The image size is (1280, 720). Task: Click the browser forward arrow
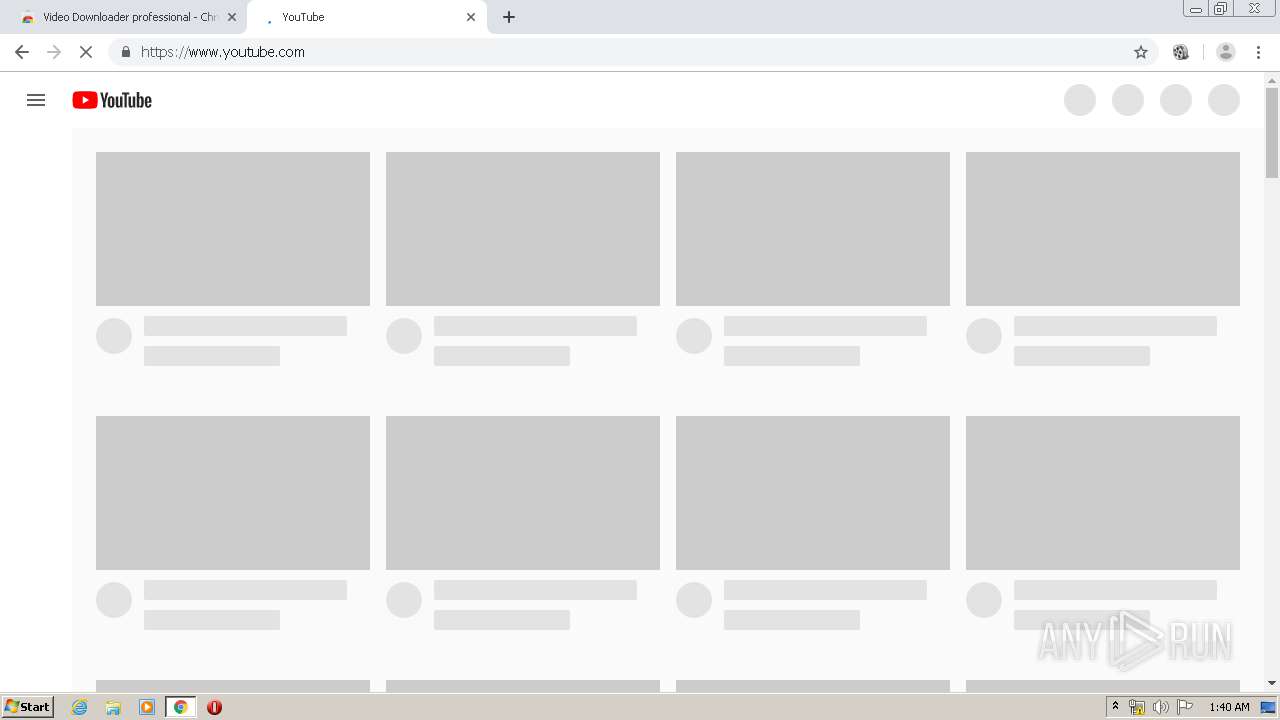[54, 52]
